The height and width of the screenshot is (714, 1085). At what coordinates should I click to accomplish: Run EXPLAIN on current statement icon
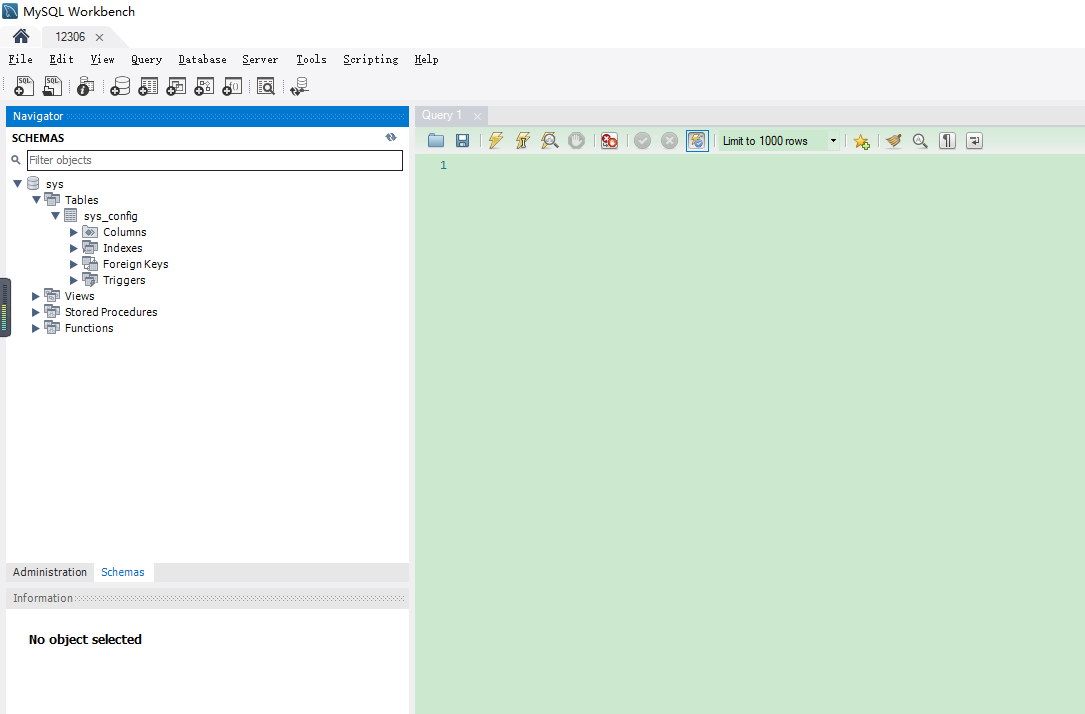click(549, 140)
